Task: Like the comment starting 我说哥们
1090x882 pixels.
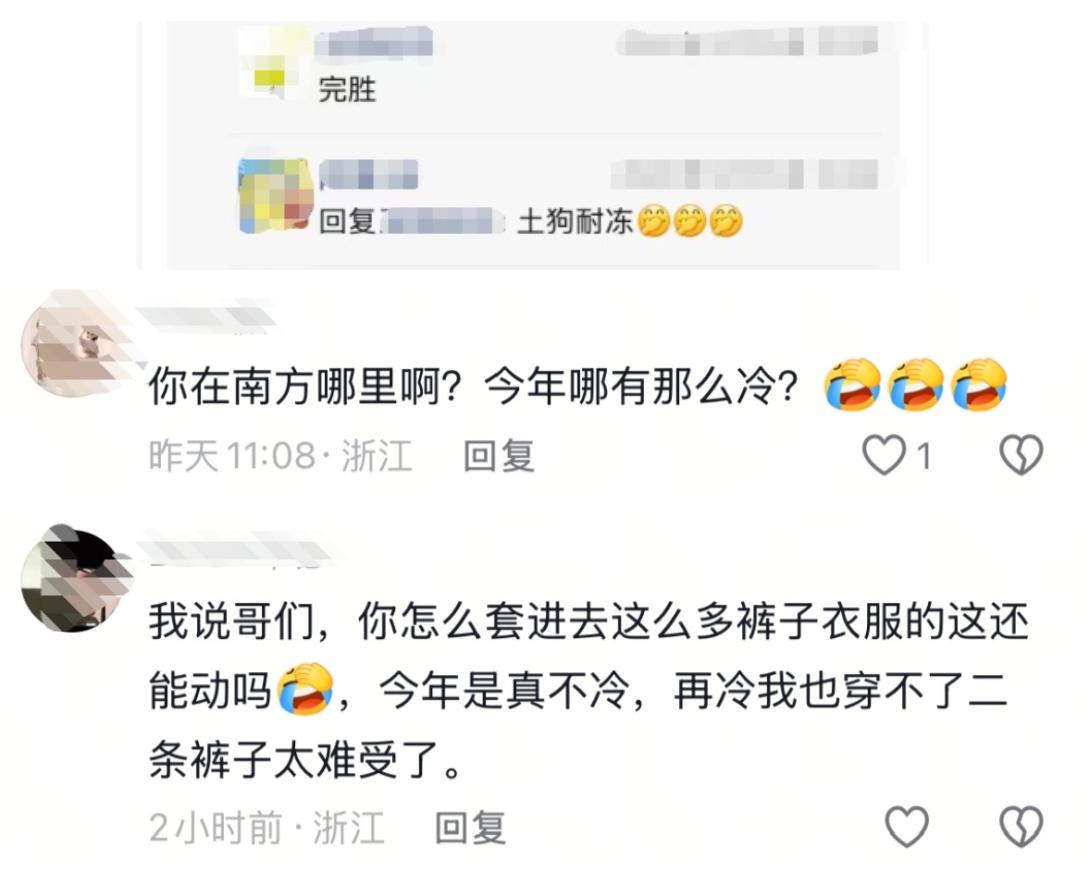Action: (x=906, y=826)
